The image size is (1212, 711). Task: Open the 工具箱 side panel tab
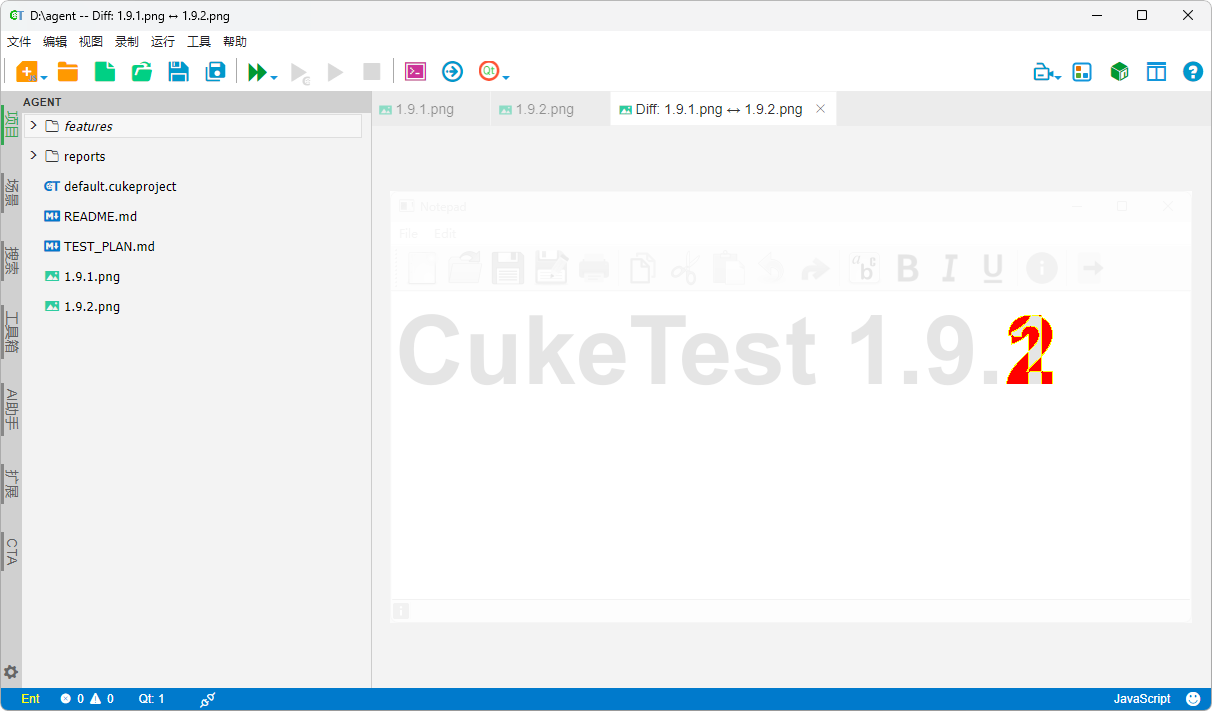(x=11, y=333)
